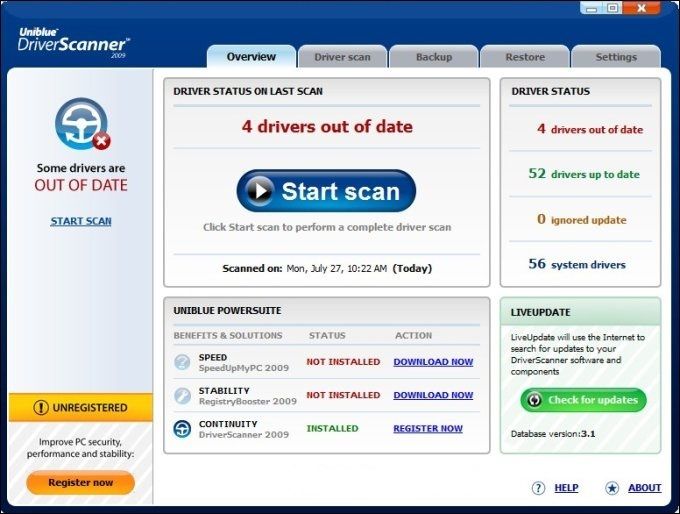Click '4 drivers out of date' in Driver Status panel
The image size is (680, 514).
pos(590,129)
